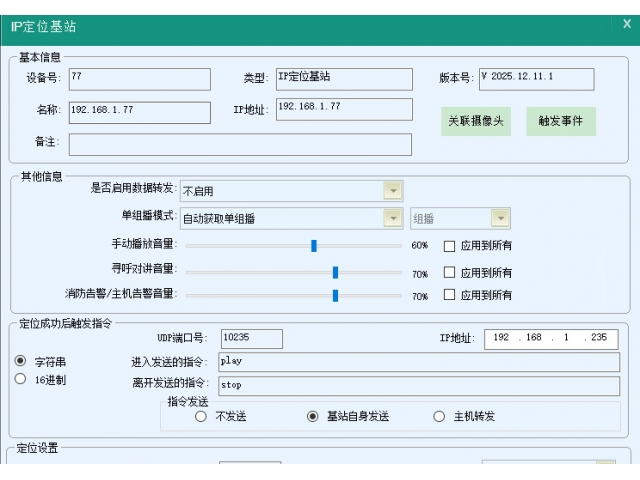Click the 寻呼对讲音量 slider handle
This screenshot has width=640, height=480.
[x=335, y=272]
